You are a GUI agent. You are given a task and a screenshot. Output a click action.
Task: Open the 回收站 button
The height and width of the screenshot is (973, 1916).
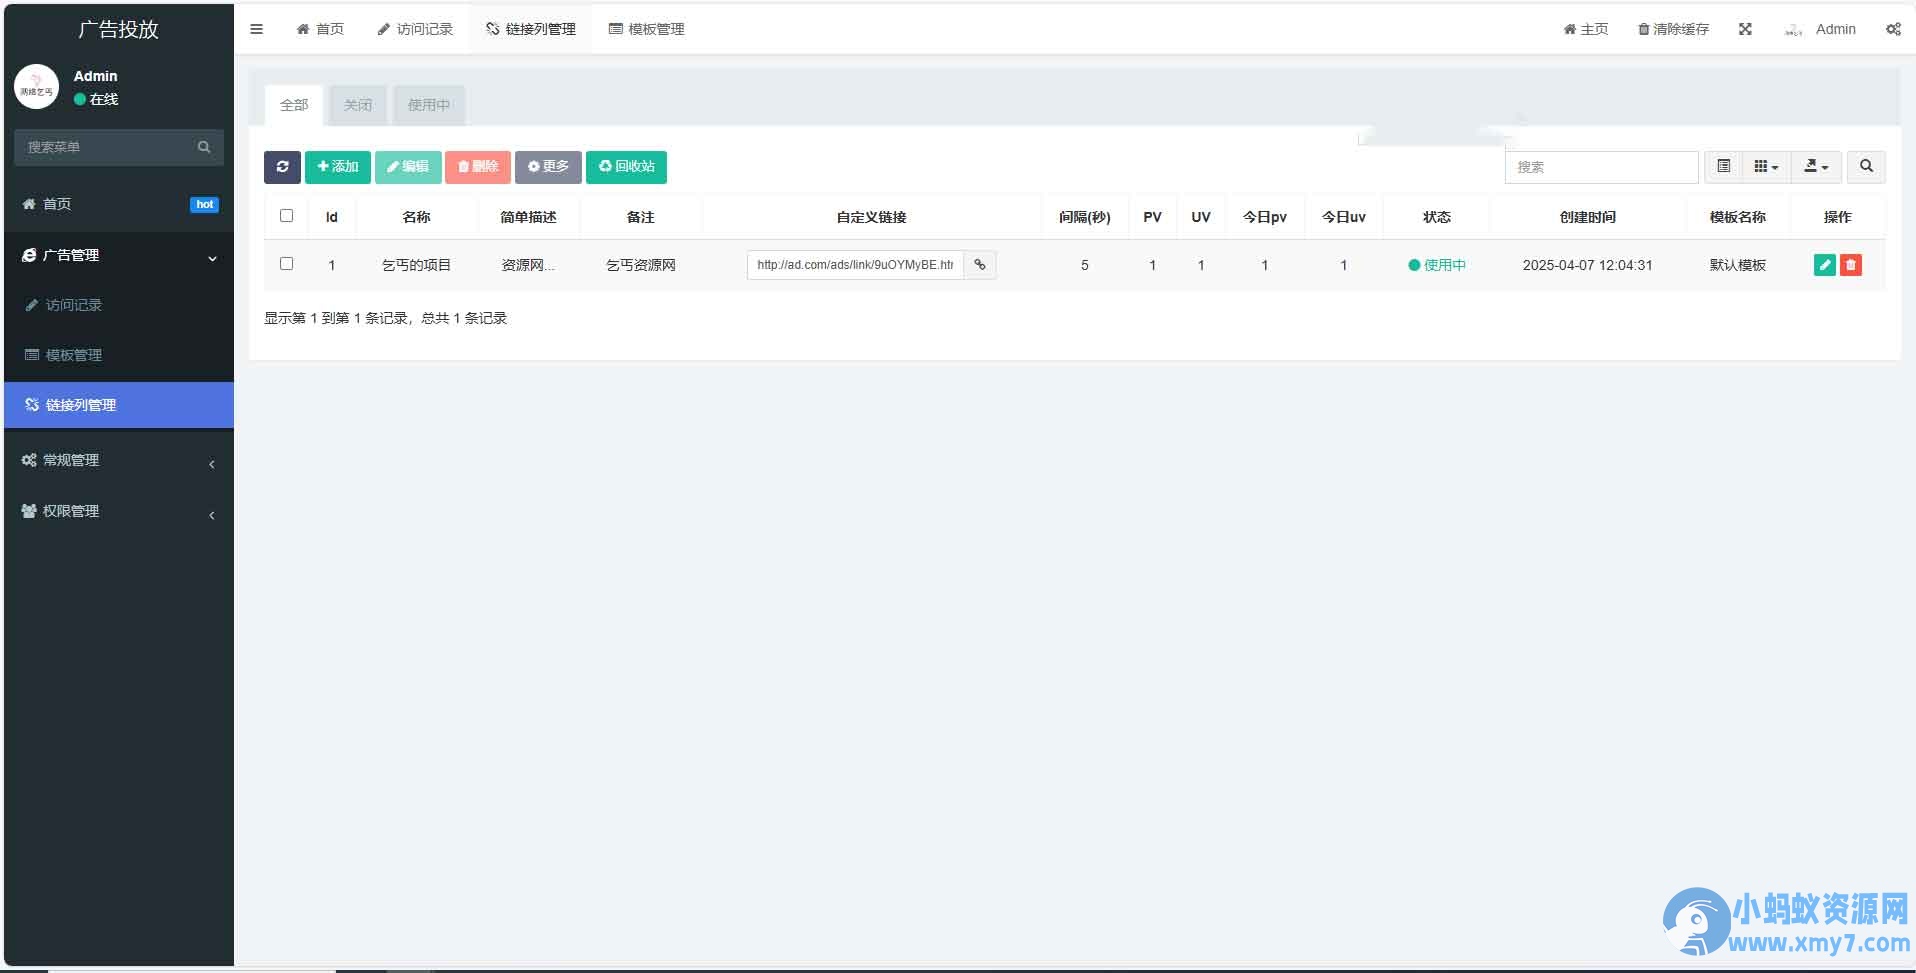point(626,167)
